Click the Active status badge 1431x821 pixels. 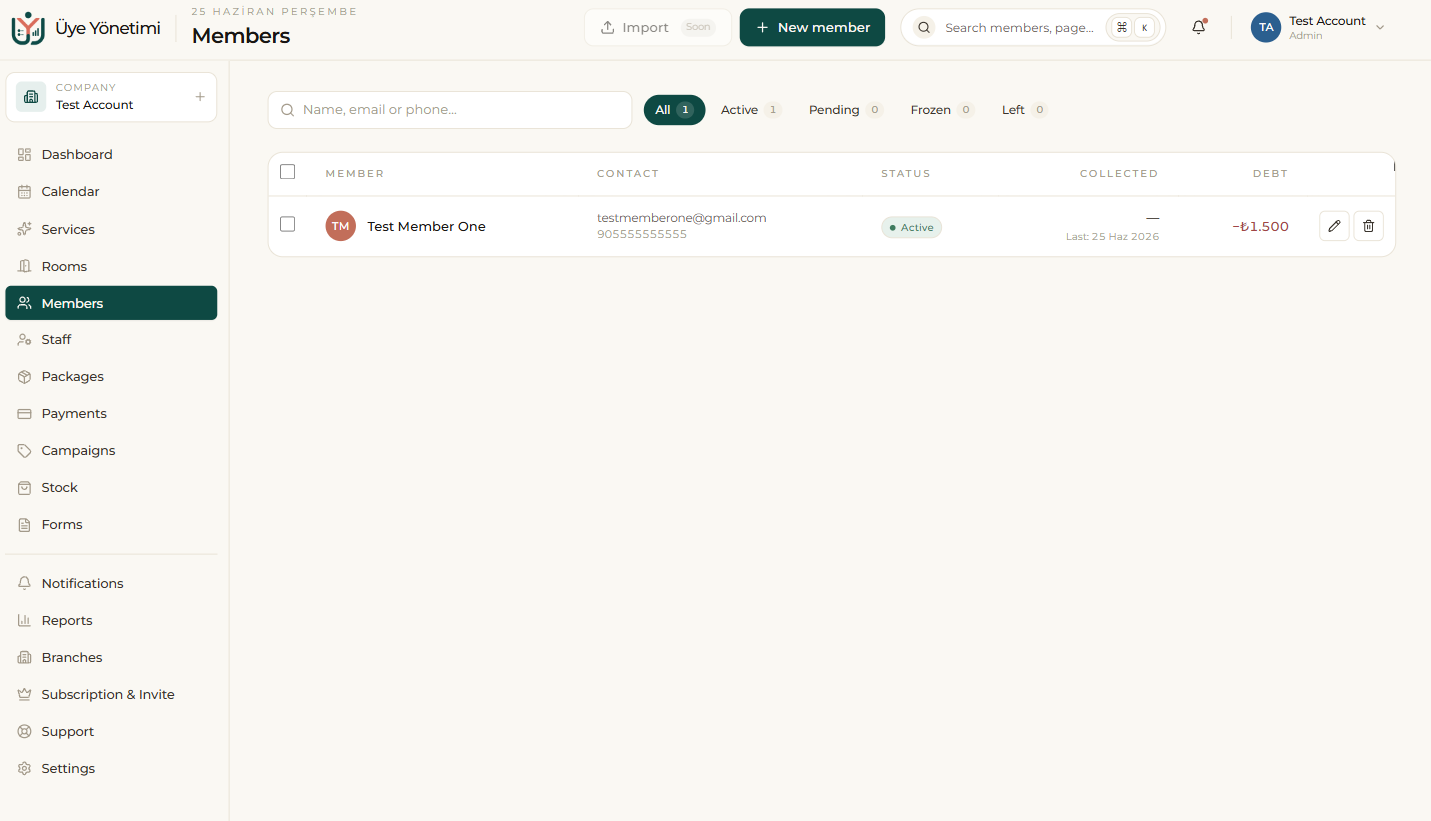[x=911, y=227]
